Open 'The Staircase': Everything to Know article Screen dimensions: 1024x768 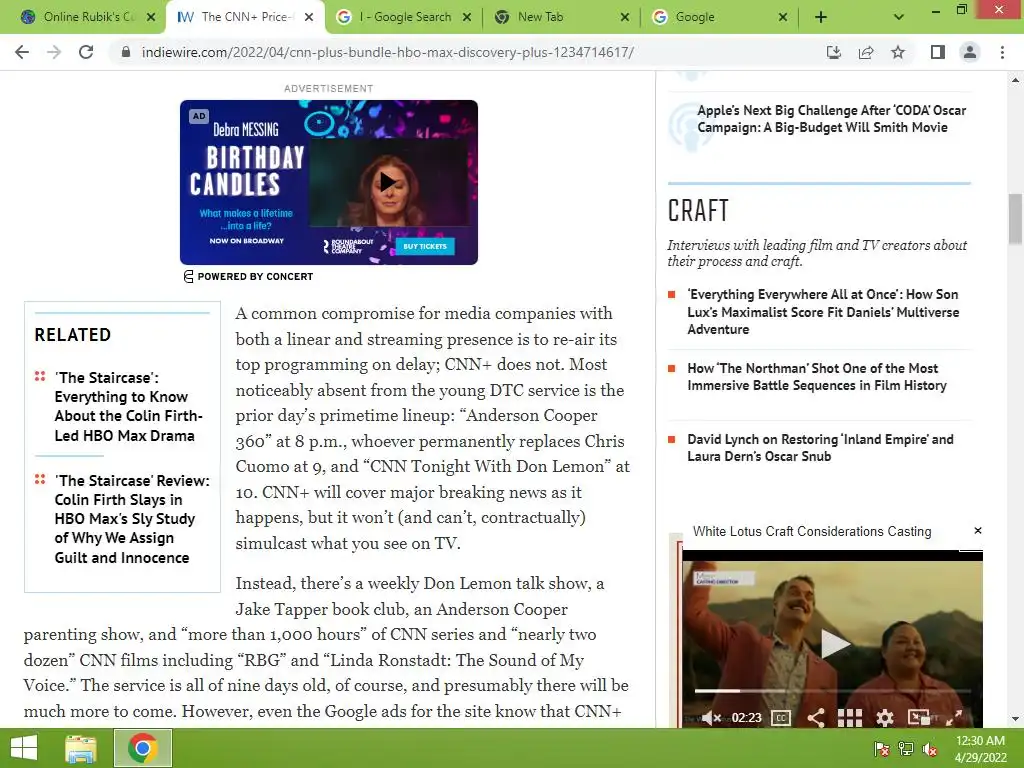129,406
